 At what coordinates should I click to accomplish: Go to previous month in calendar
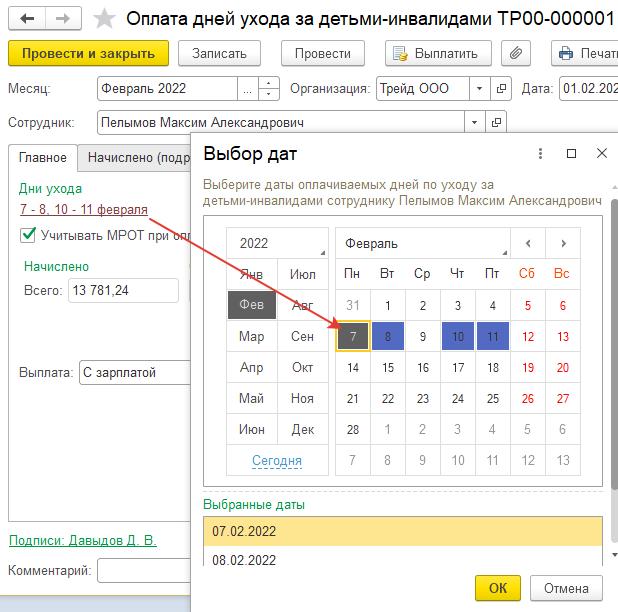pos(528,243)
